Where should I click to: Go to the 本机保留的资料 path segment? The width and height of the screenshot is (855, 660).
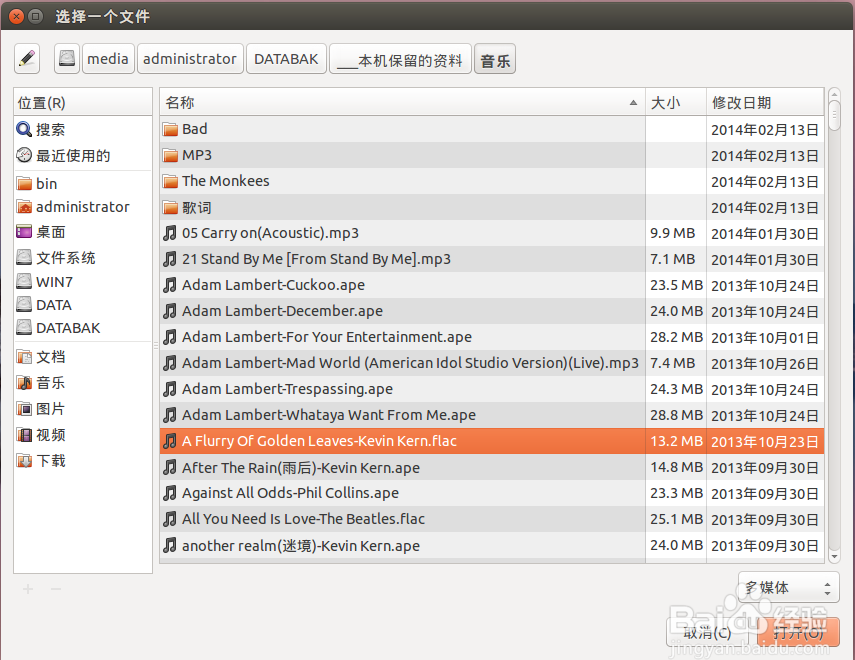point(400,58)
